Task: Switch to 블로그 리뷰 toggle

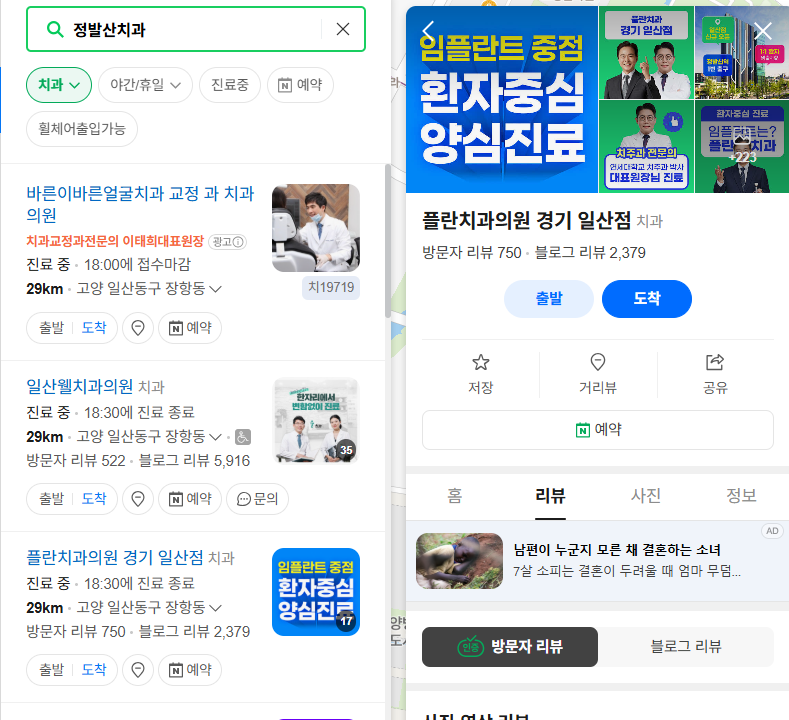Action: pos(686,647)
